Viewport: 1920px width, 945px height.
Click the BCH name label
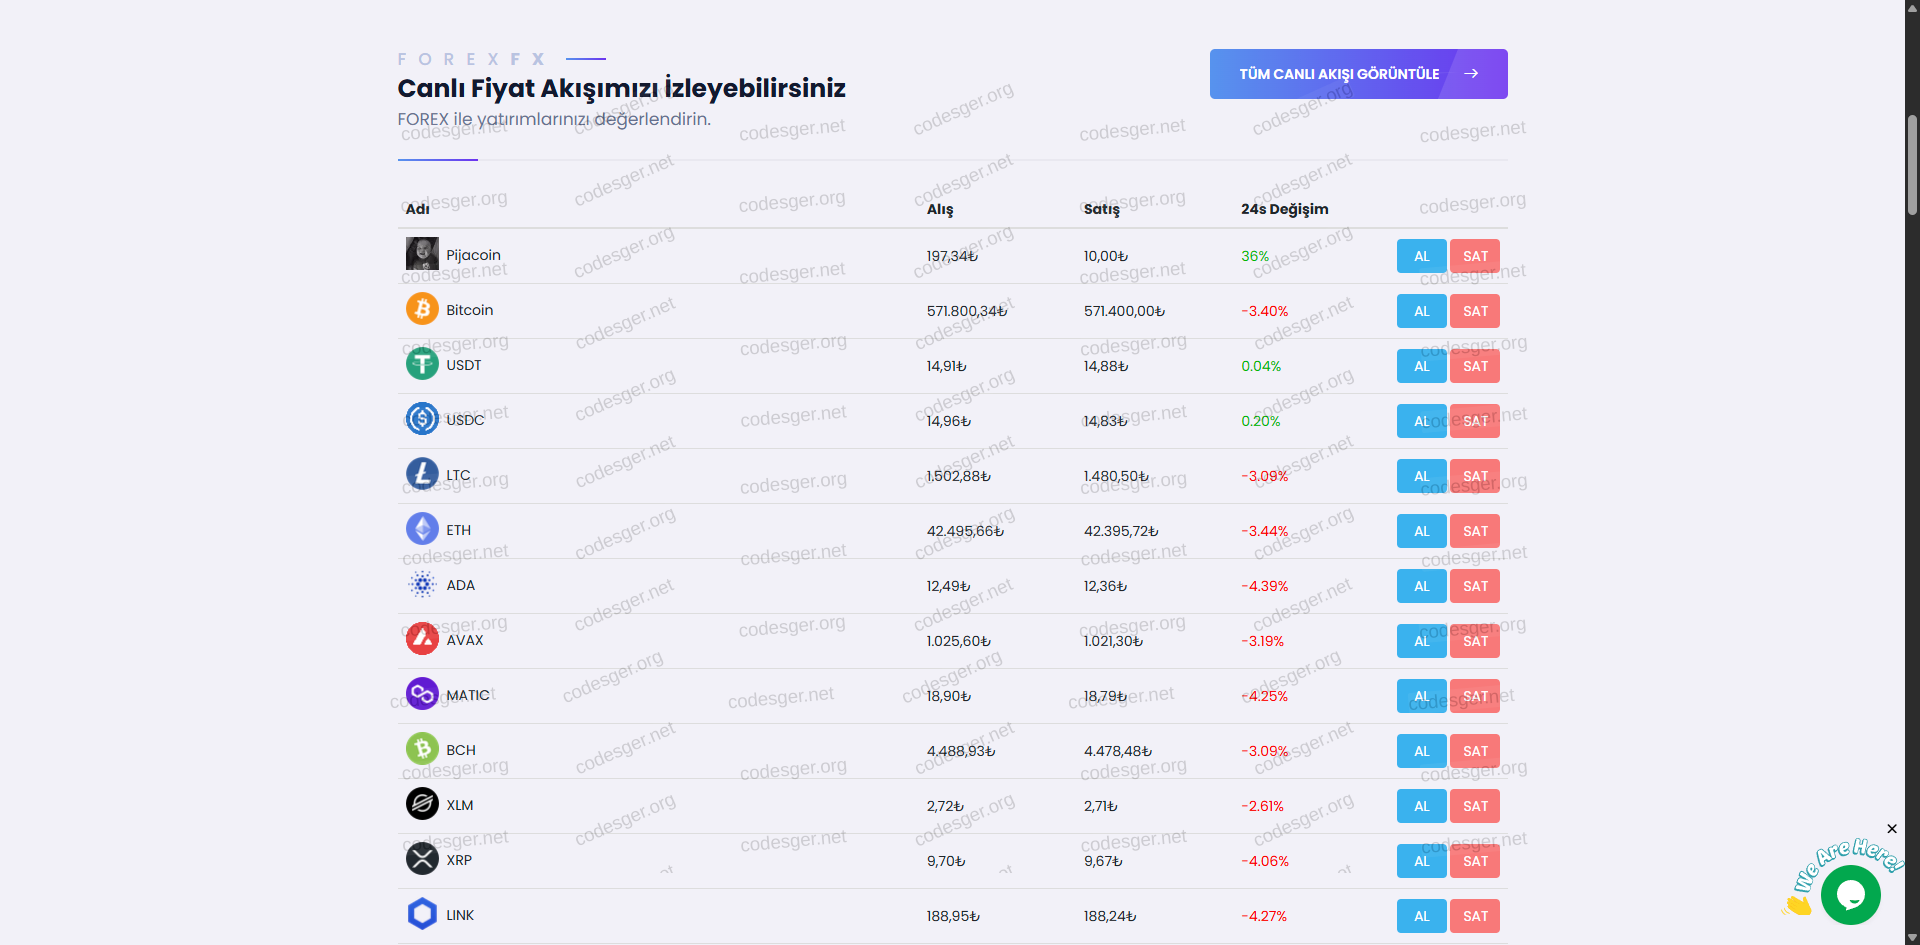pos(461,750)
